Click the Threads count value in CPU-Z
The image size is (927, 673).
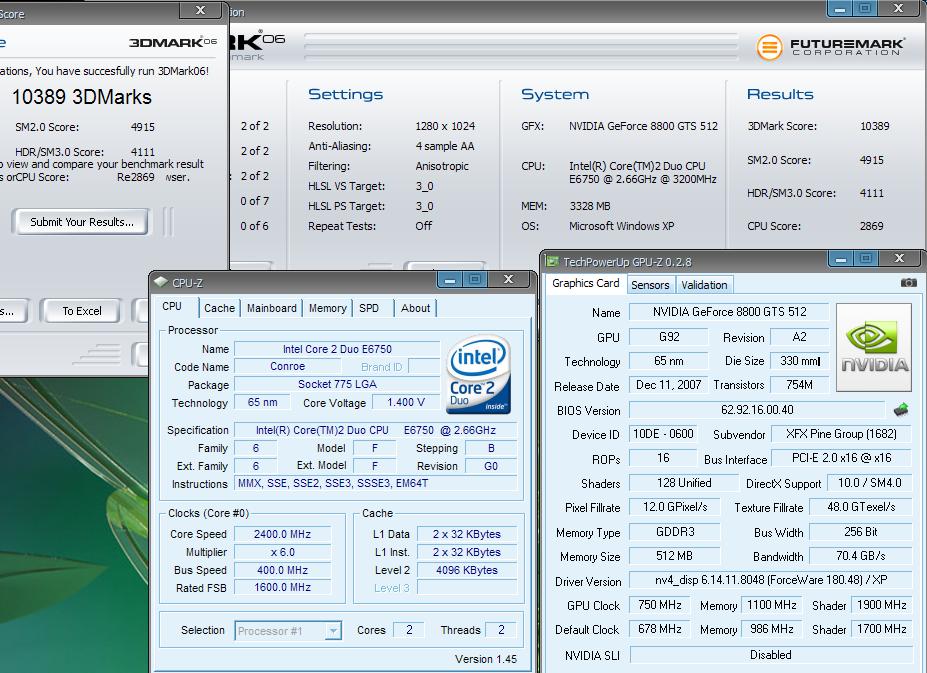[501, 630]
